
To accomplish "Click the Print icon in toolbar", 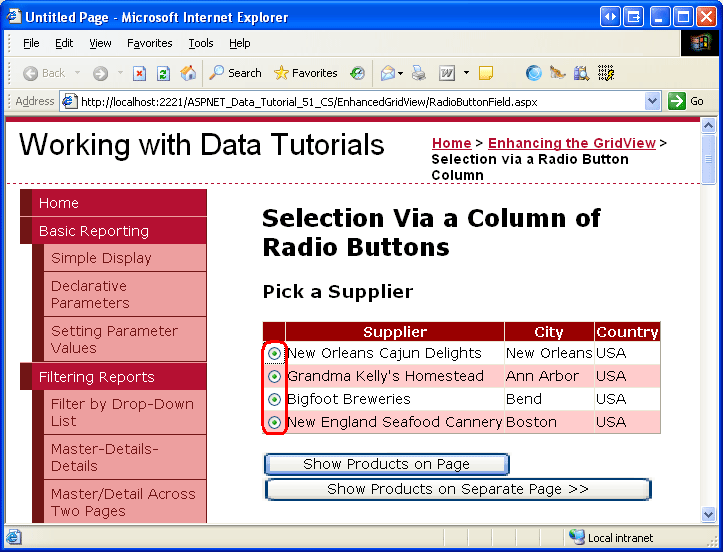I will [417, 73].
